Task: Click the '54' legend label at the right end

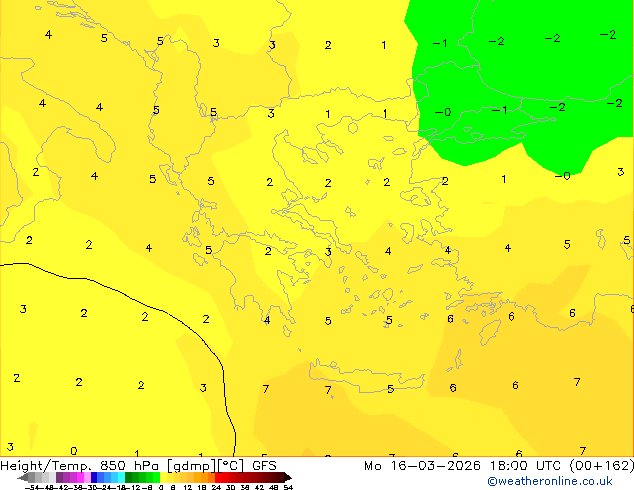Action: (x=288, y=488)
